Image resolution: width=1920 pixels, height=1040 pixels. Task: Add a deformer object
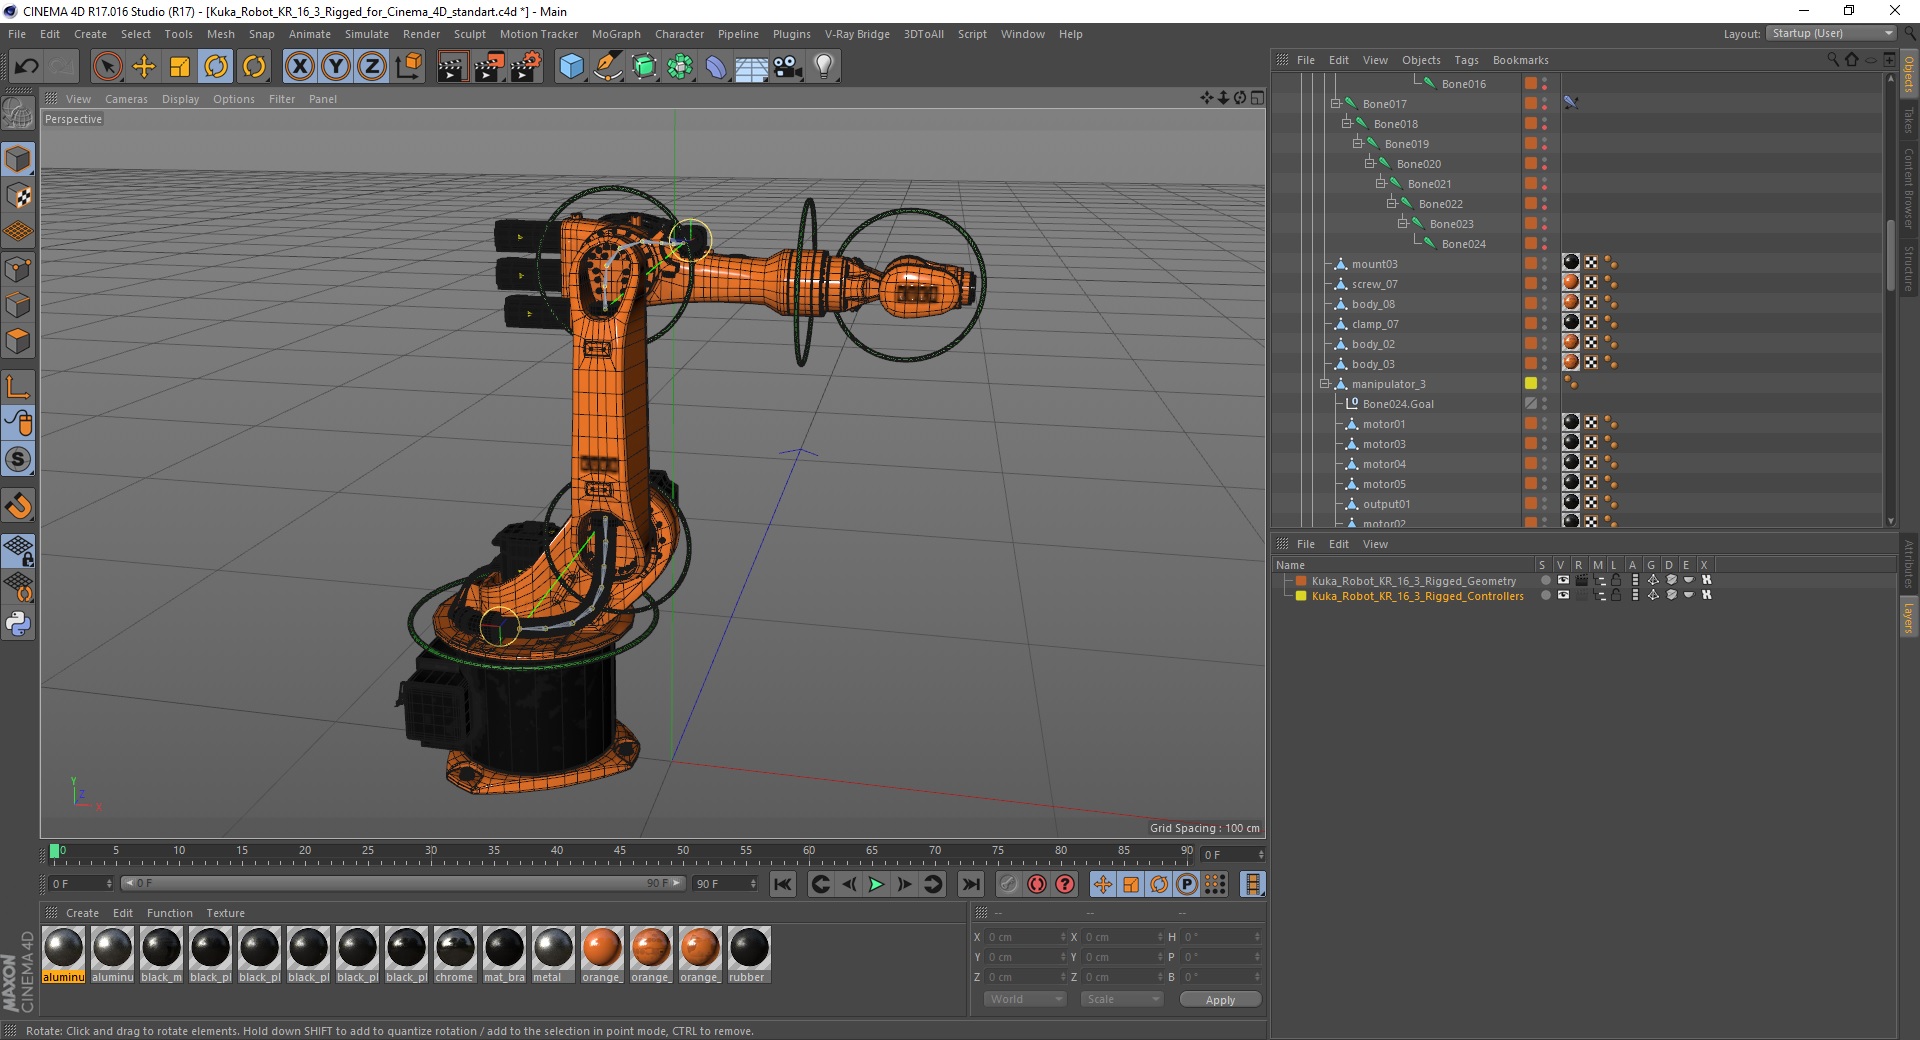pos(716,67)
